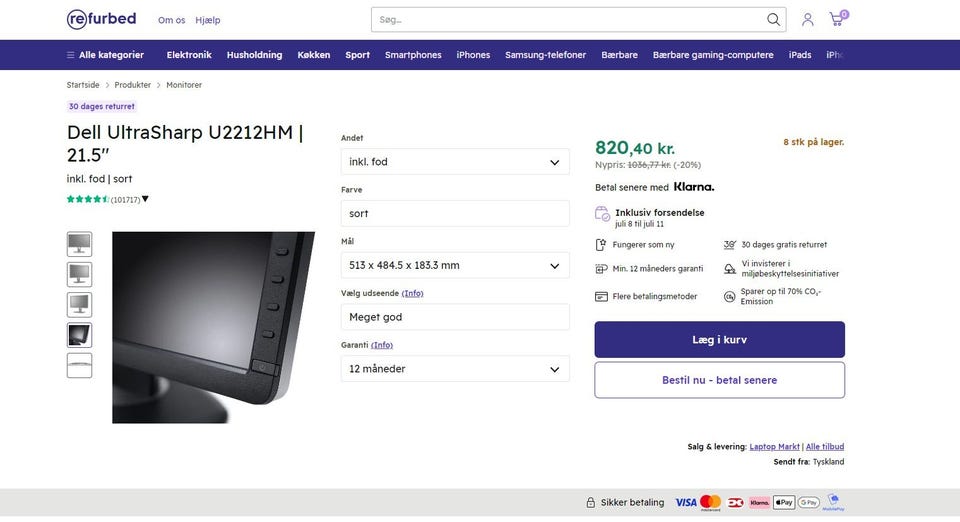Open the shopping cart icon
The height and width of the screenshot is (522, 960).
837,19
